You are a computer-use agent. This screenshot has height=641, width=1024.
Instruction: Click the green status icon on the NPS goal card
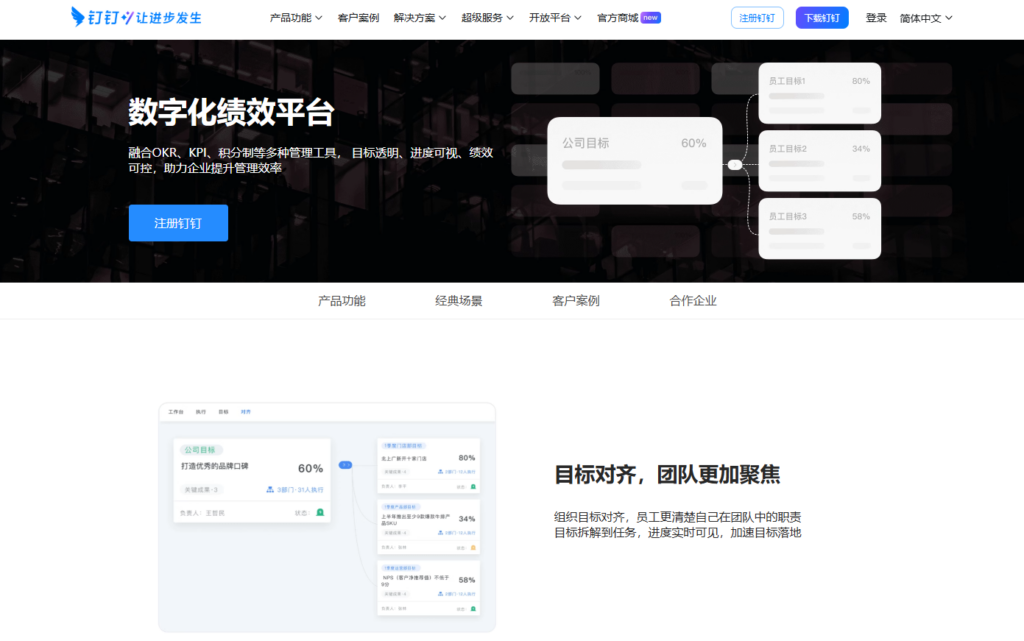click(473, 608)
